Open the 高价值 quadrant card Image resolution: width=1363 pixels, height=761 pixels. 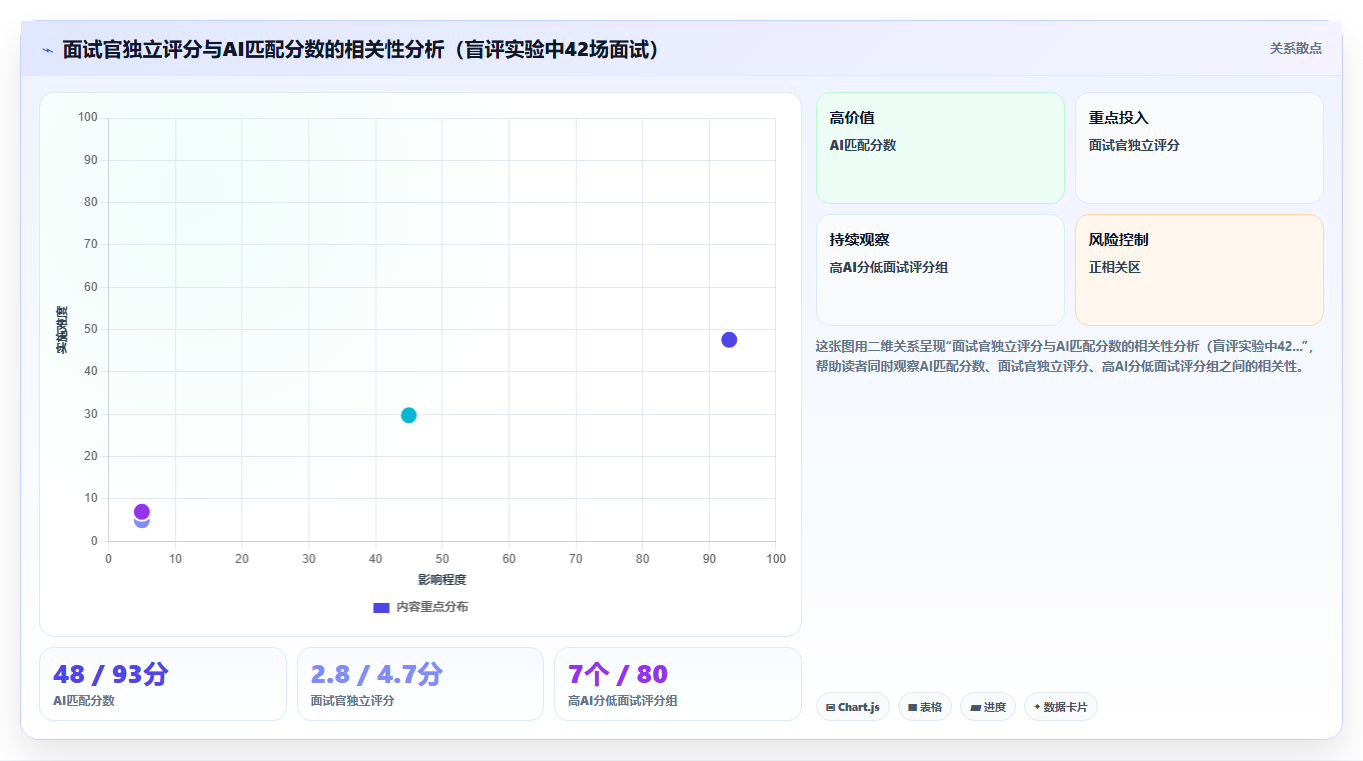click(940, 148)
